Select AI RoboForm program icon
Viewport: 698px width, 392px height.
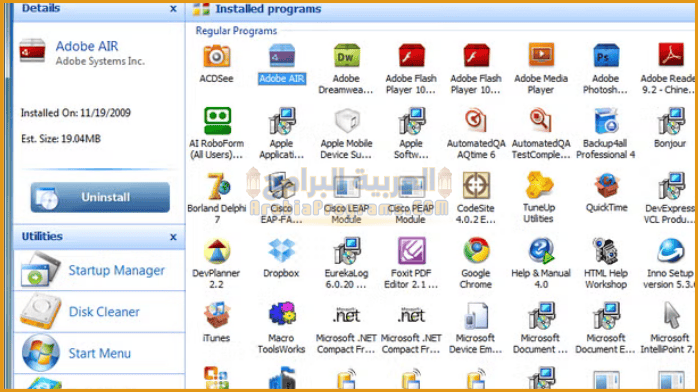click(x=217, y=121)
